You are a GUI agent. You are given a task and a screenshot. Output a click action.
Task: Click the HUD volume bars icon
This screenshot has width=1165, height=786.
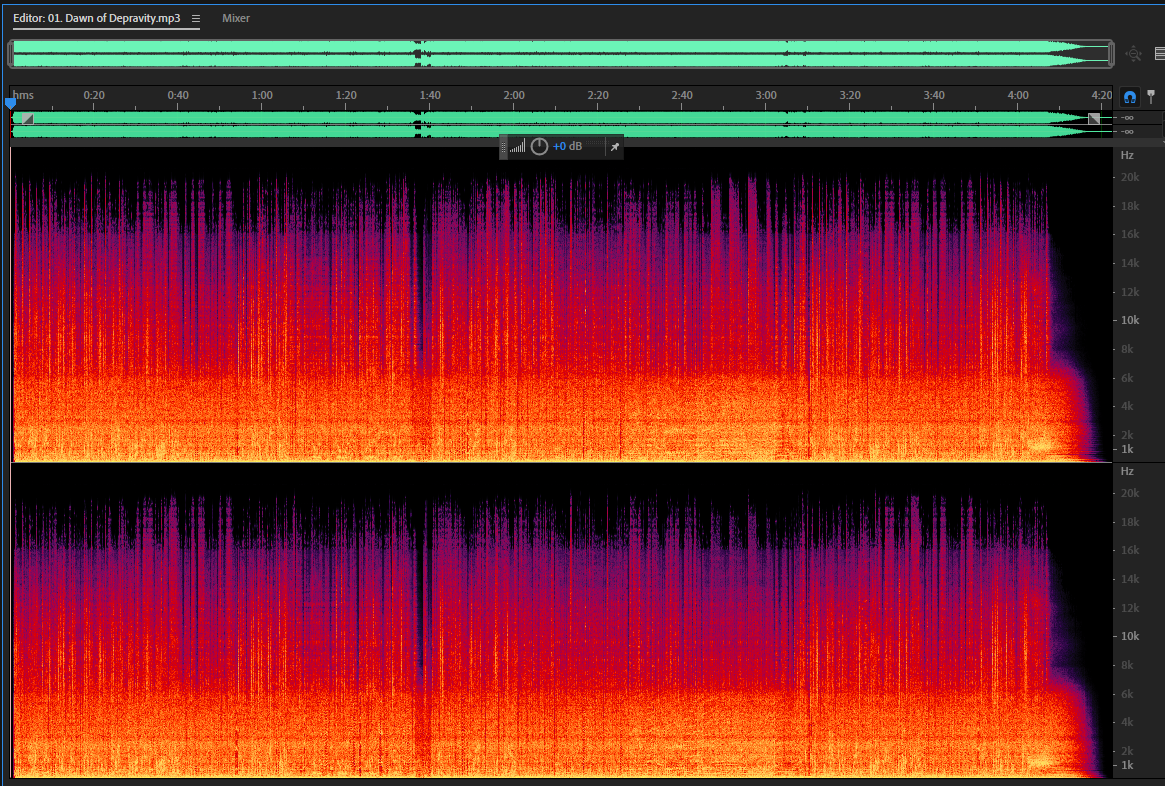coord(517,146)
